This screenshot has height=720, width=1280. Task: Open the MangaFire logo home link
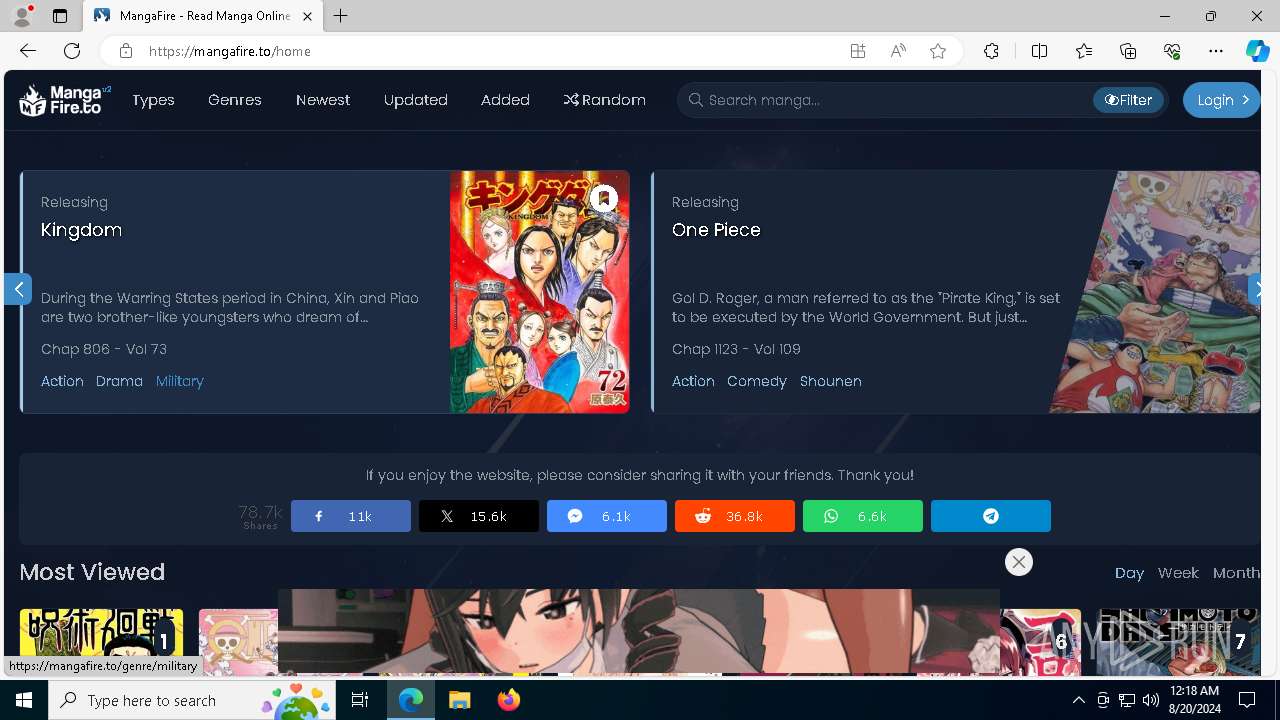pos(65,100)
